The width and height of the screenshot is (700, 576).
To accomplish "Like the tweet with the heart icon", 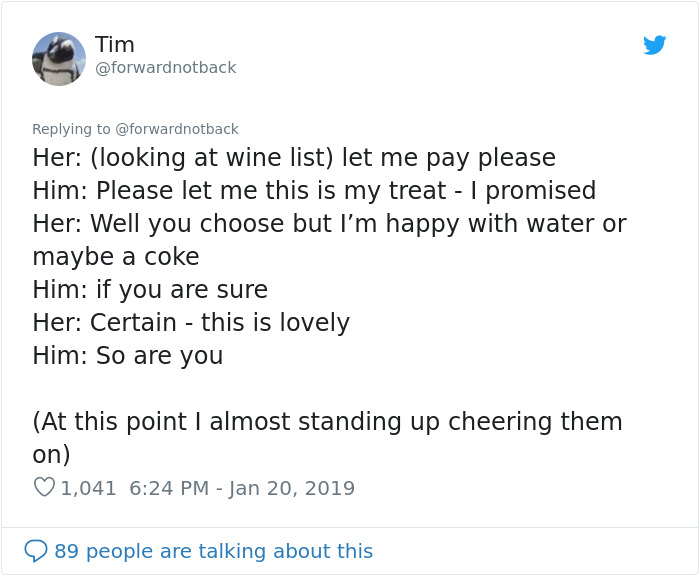I will pos(44,488).
